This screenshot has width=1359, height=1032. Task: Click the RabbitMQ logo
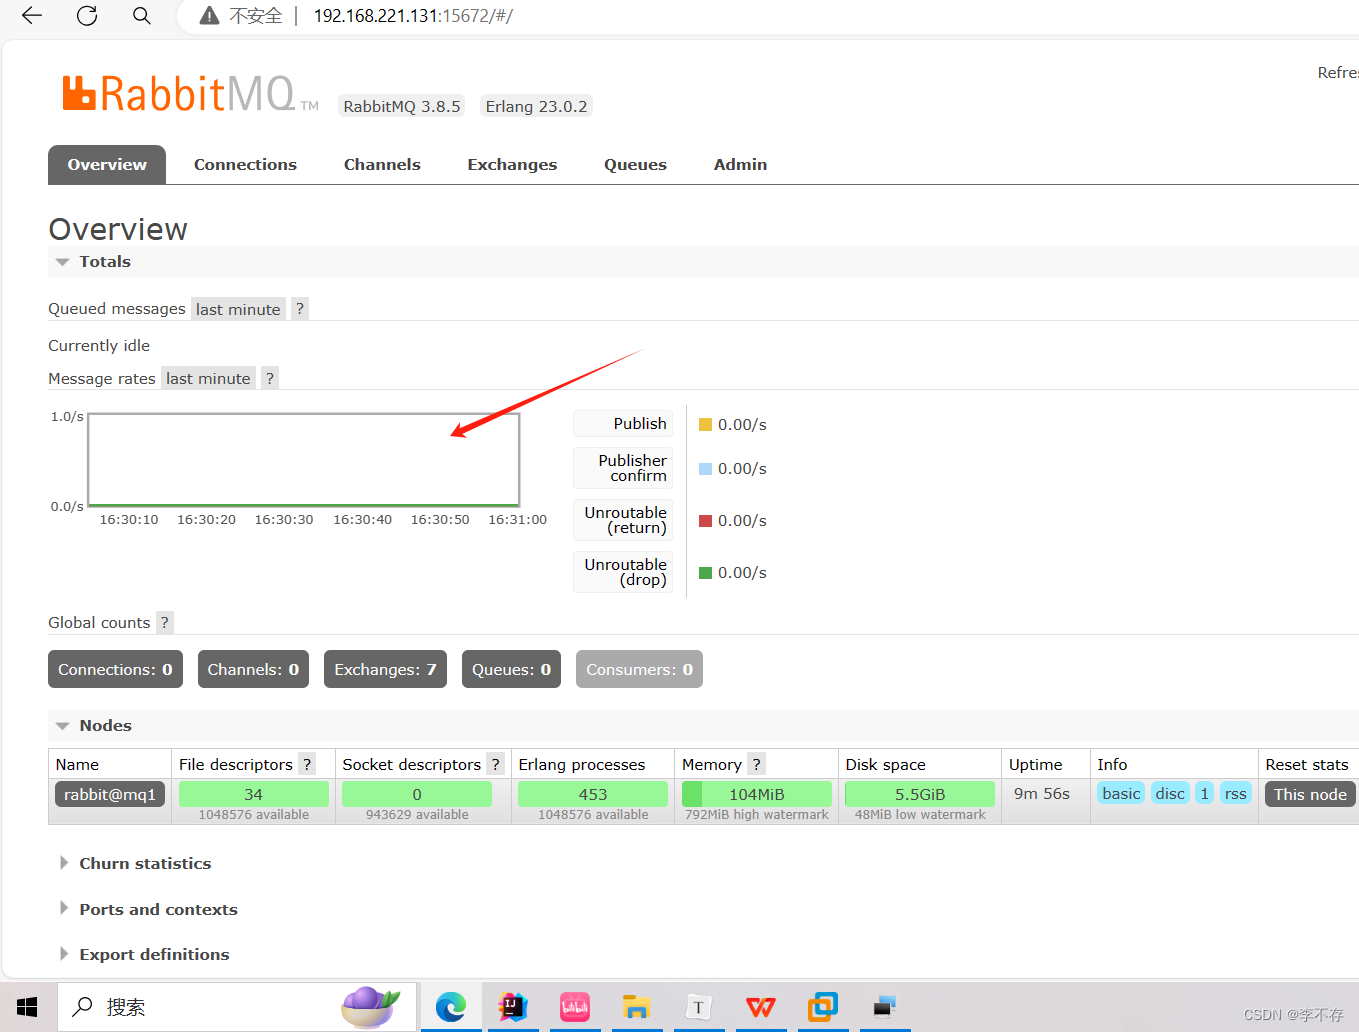click(x=191, y=94)
